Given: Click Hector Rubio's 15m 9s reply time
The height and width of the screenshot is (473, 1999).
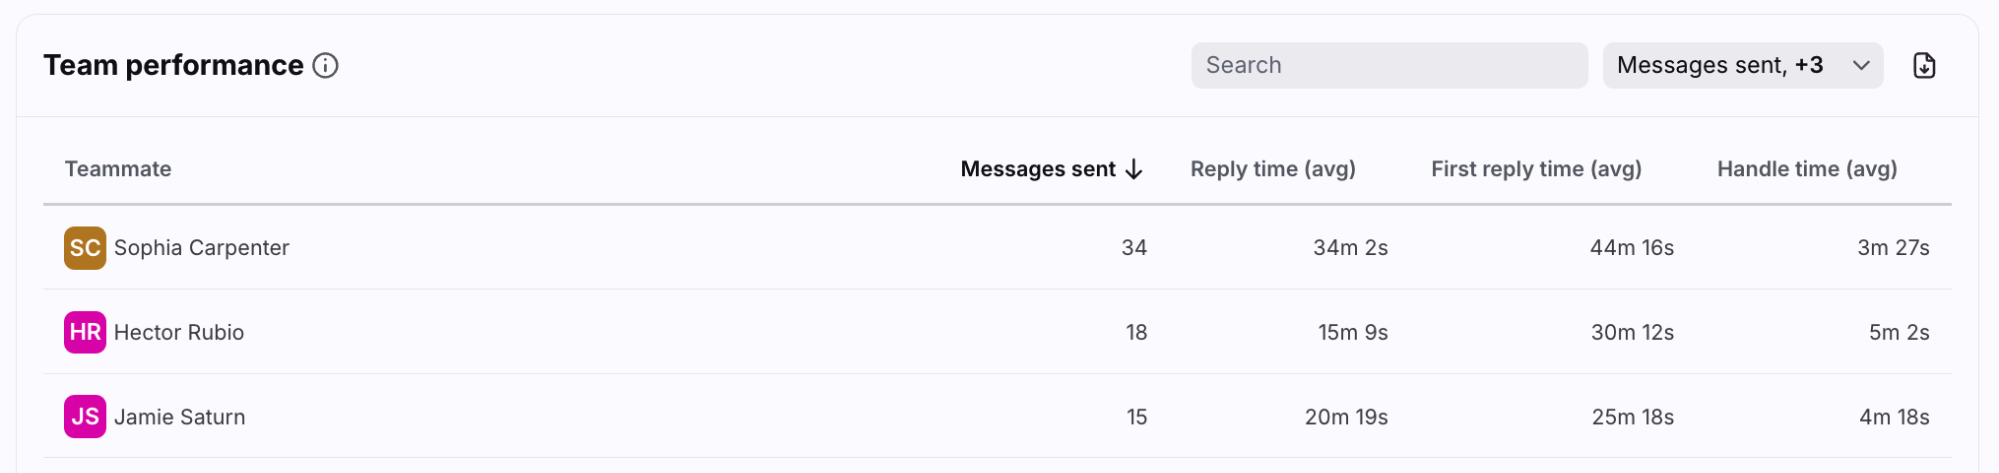Looking at the screenshot, I should click(x=1352, y=332).
